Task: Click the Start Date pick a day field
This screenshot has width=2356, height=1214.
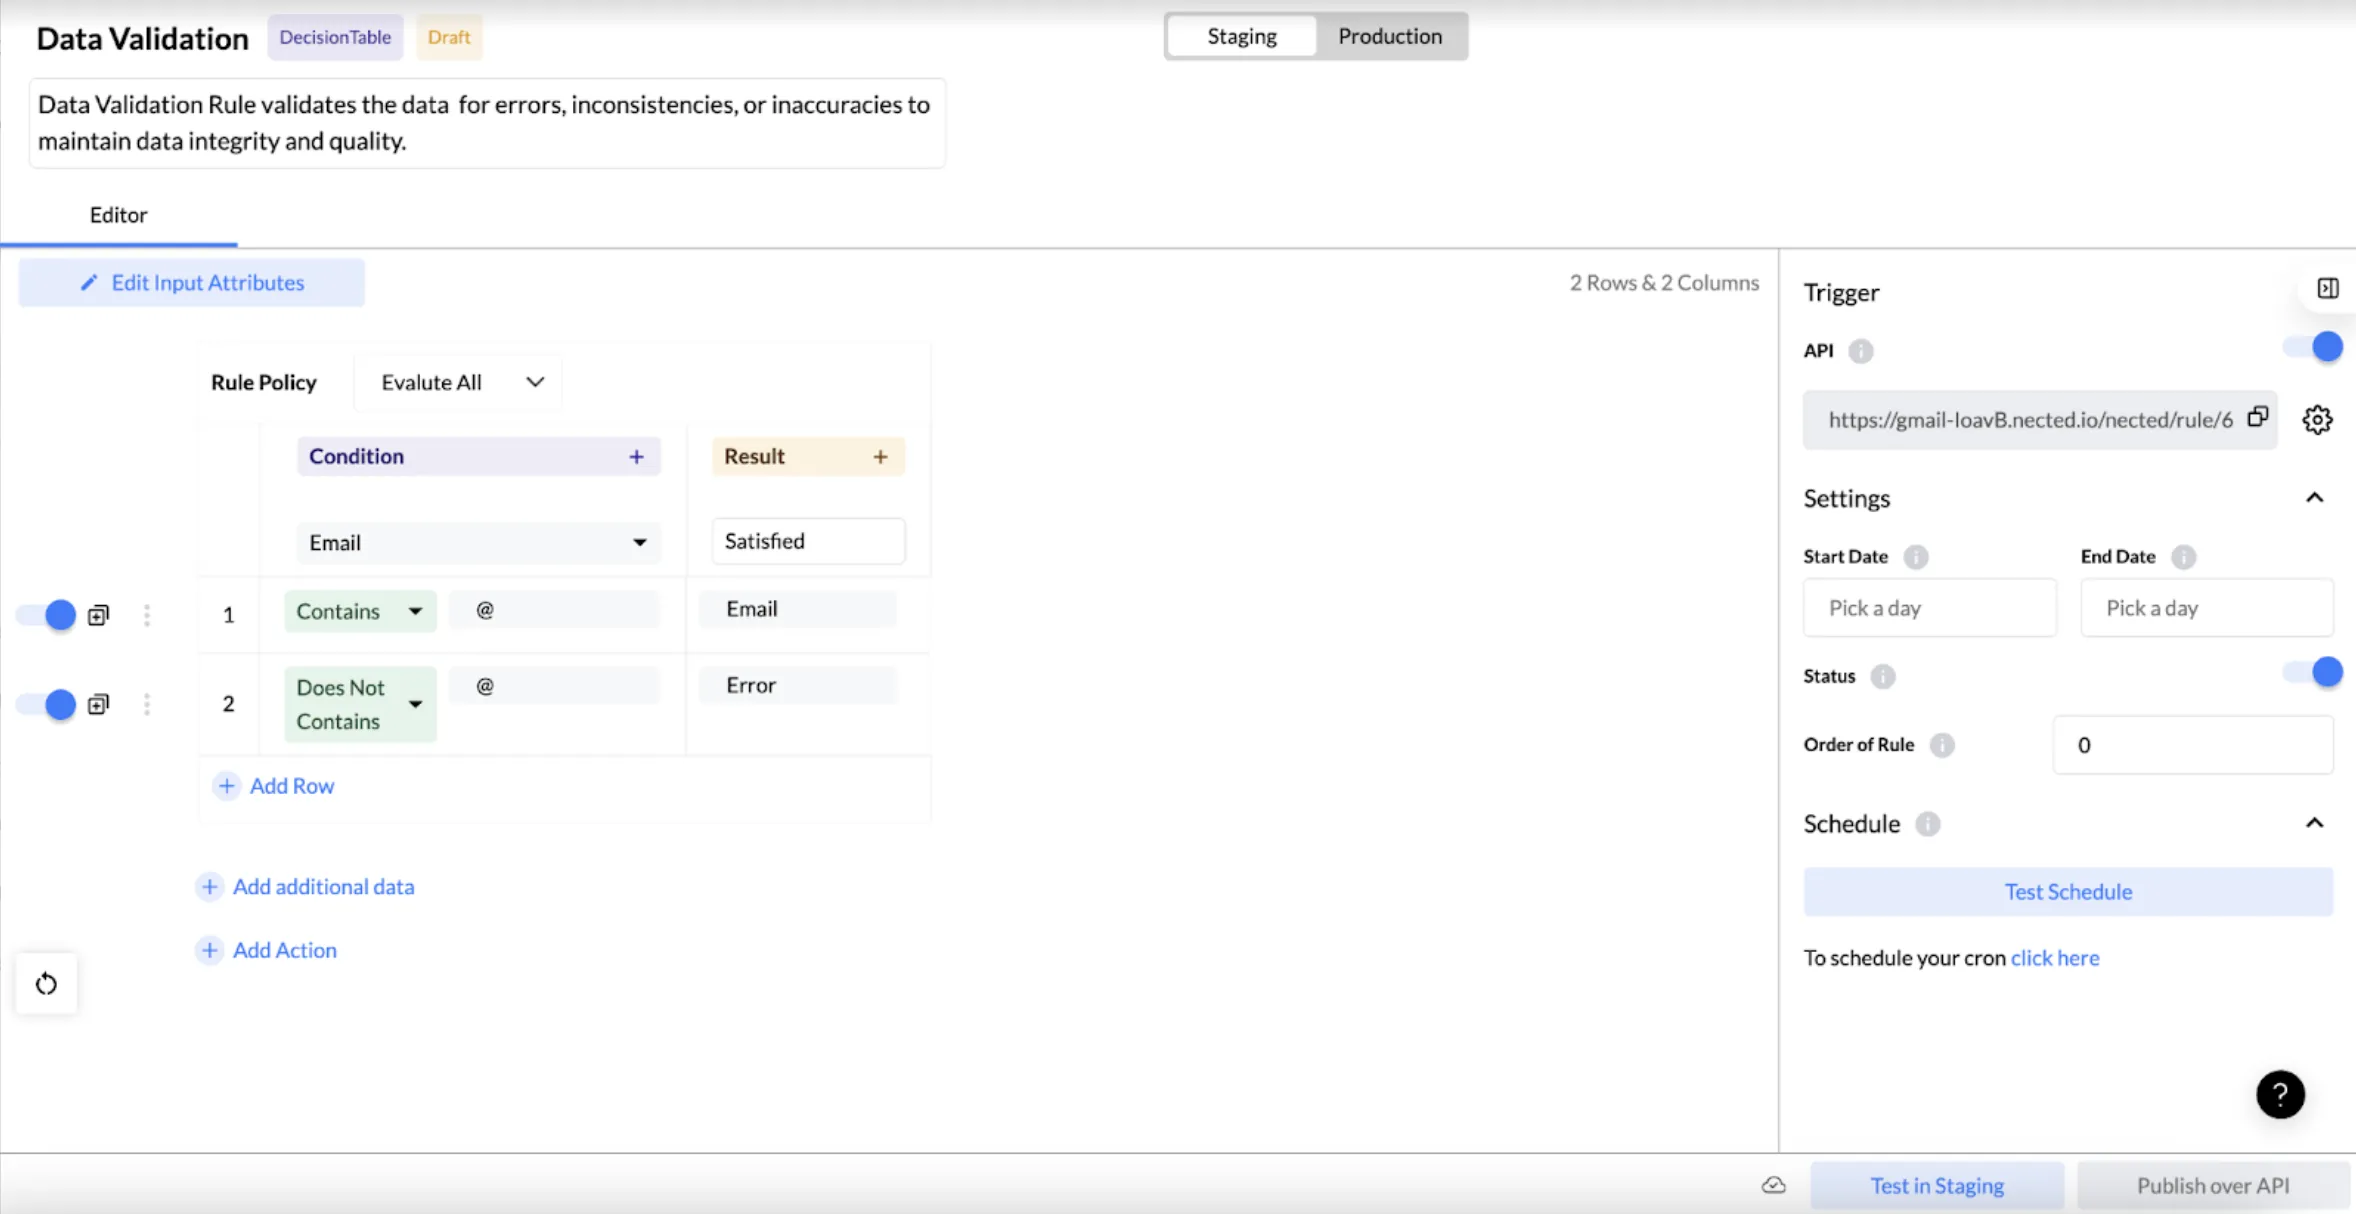Action: [1929, 608]
